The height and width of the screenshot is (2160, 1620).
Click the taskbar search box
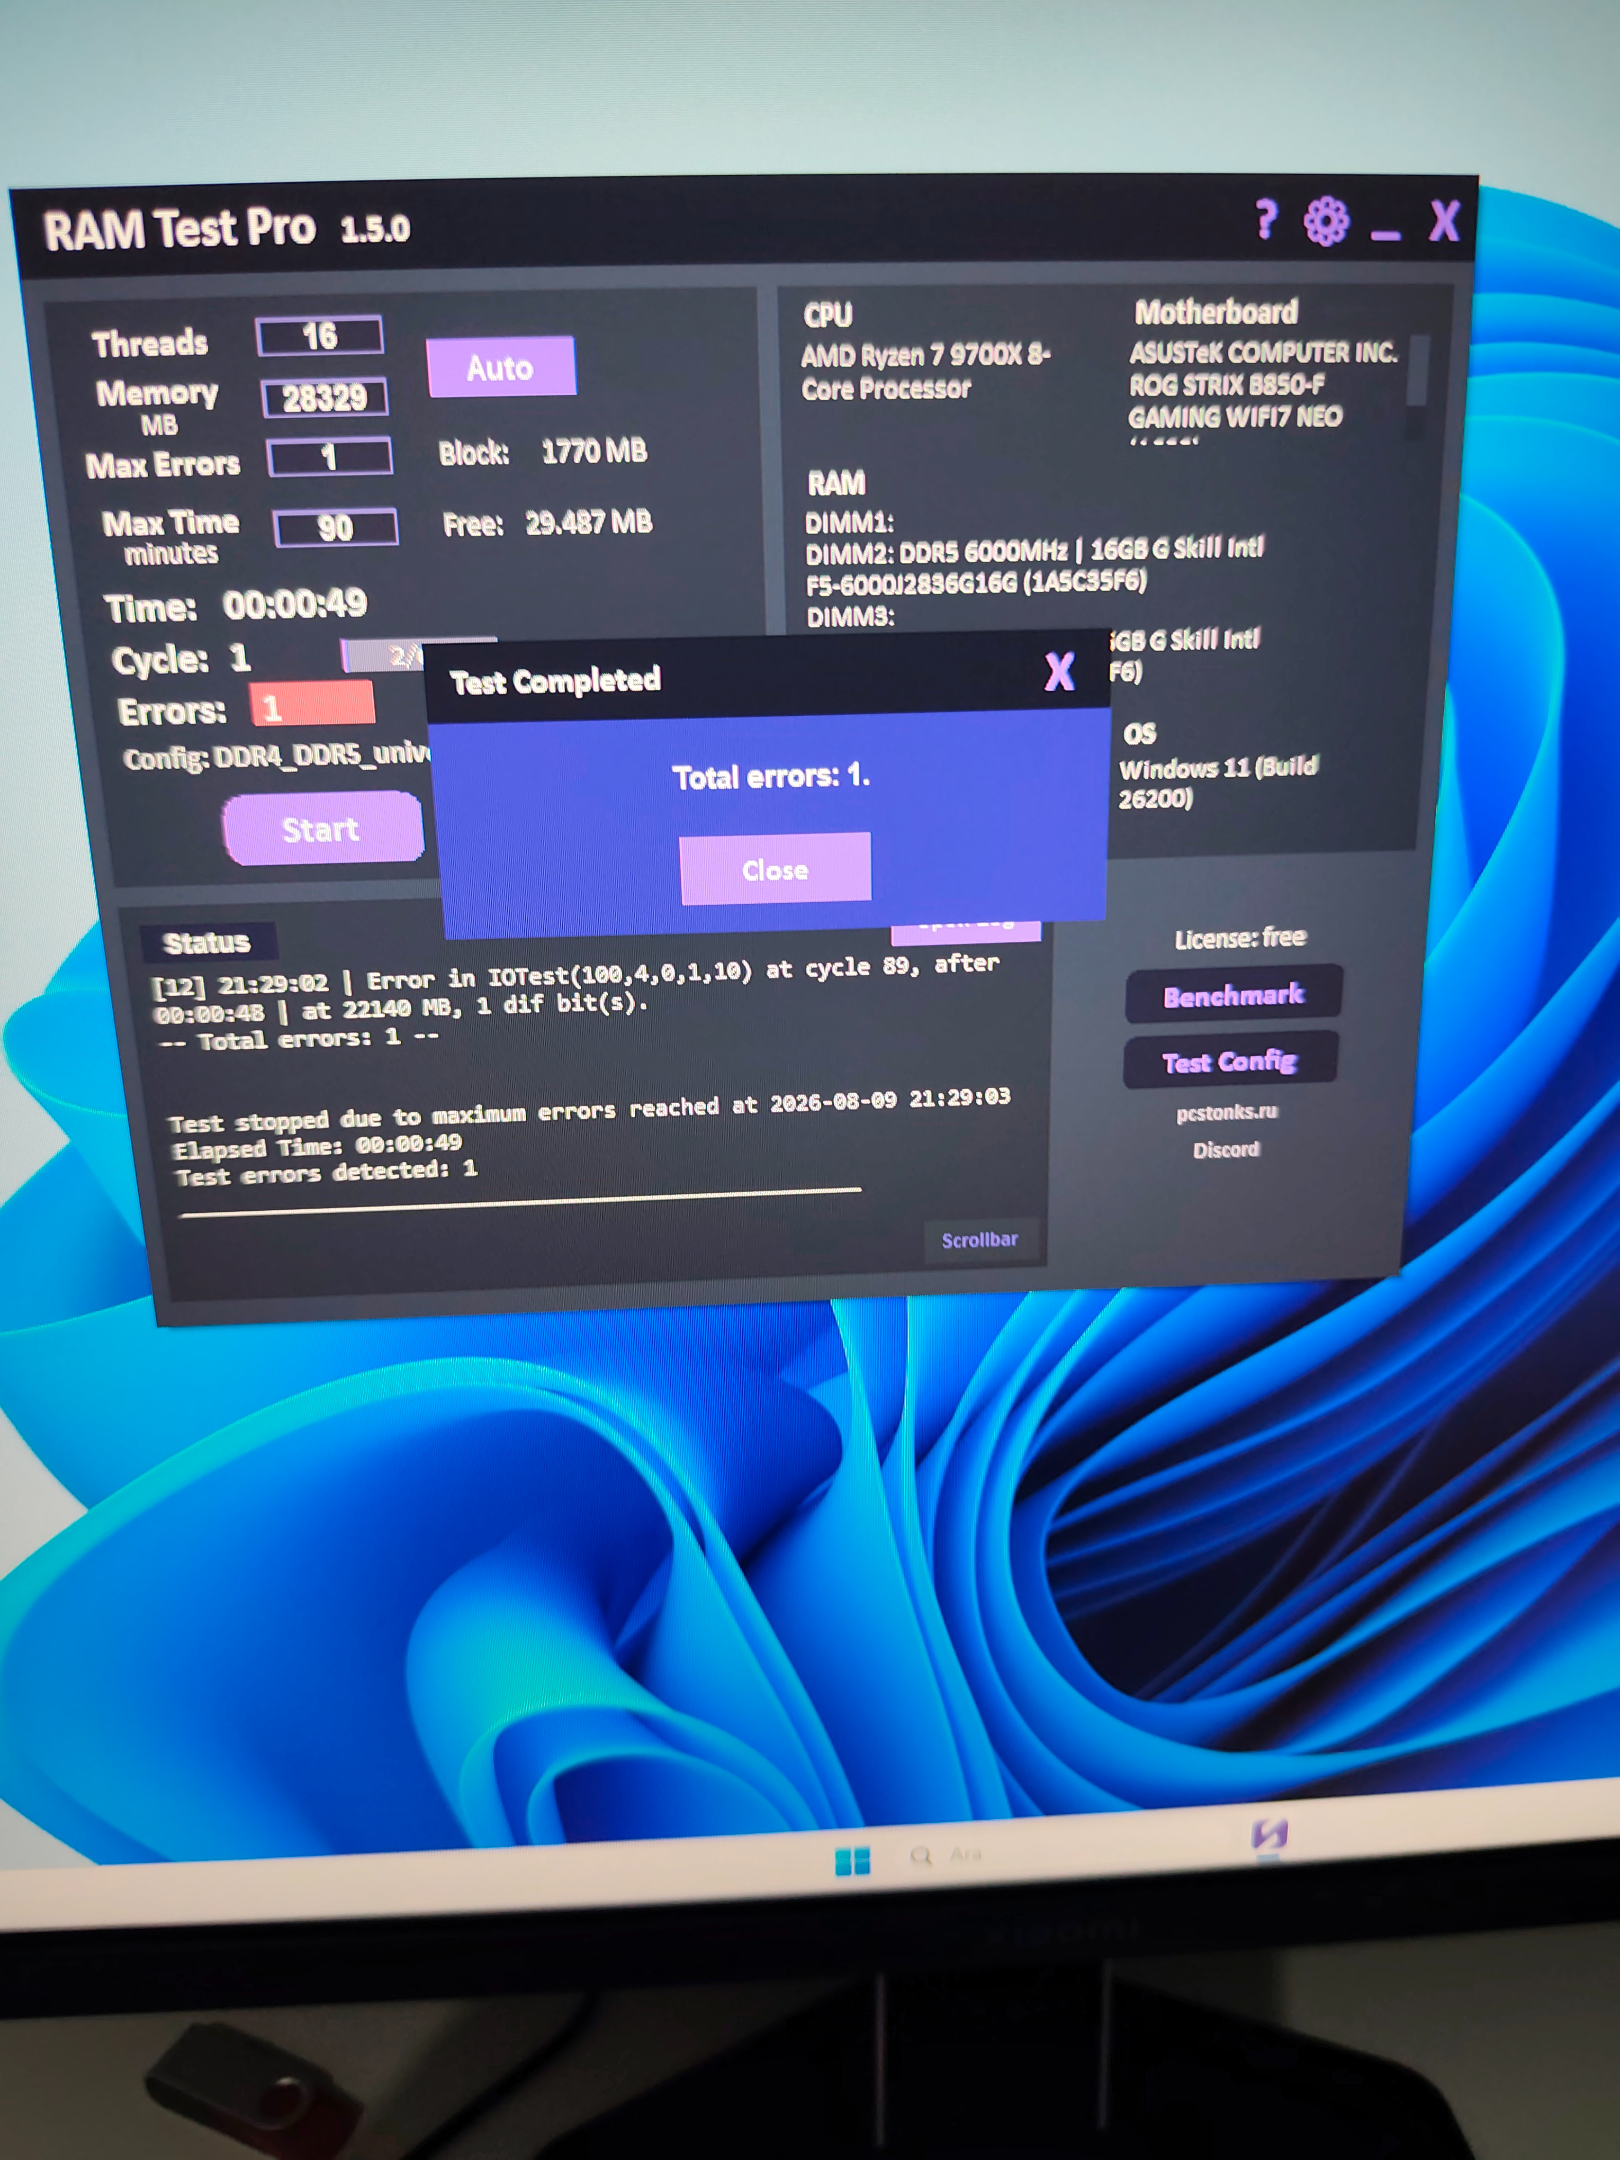click(946, 1856)
